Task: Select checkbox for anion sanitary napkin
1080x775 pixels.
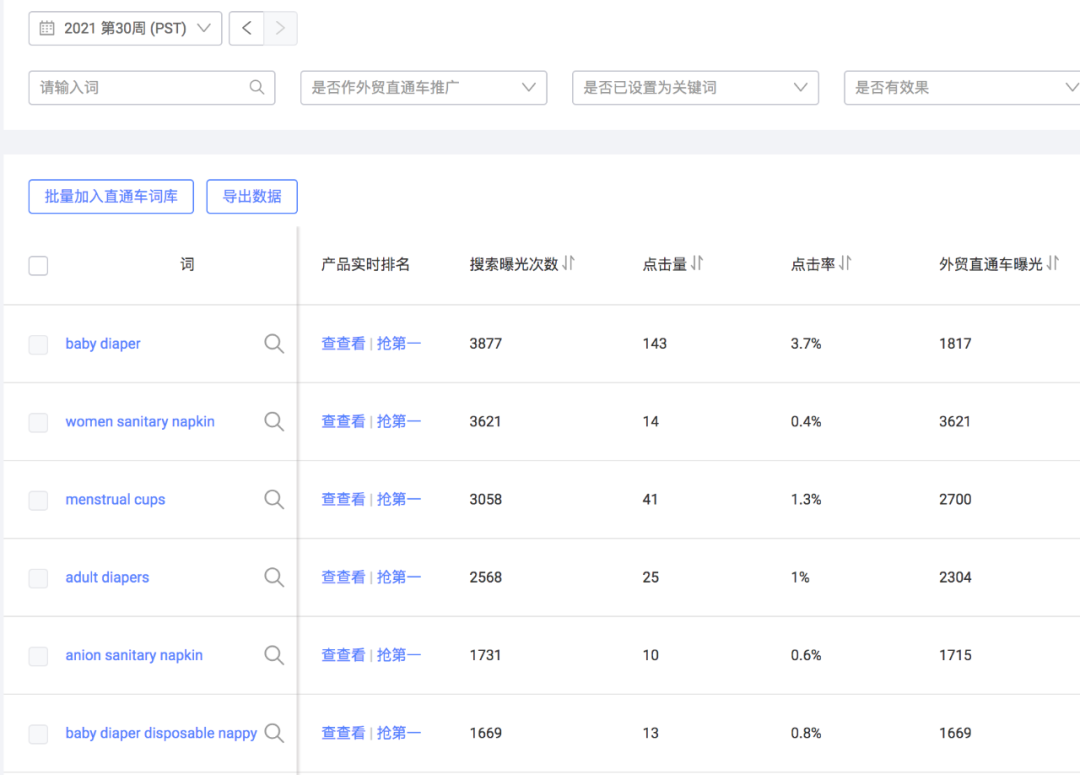Action: coord(38,656)
